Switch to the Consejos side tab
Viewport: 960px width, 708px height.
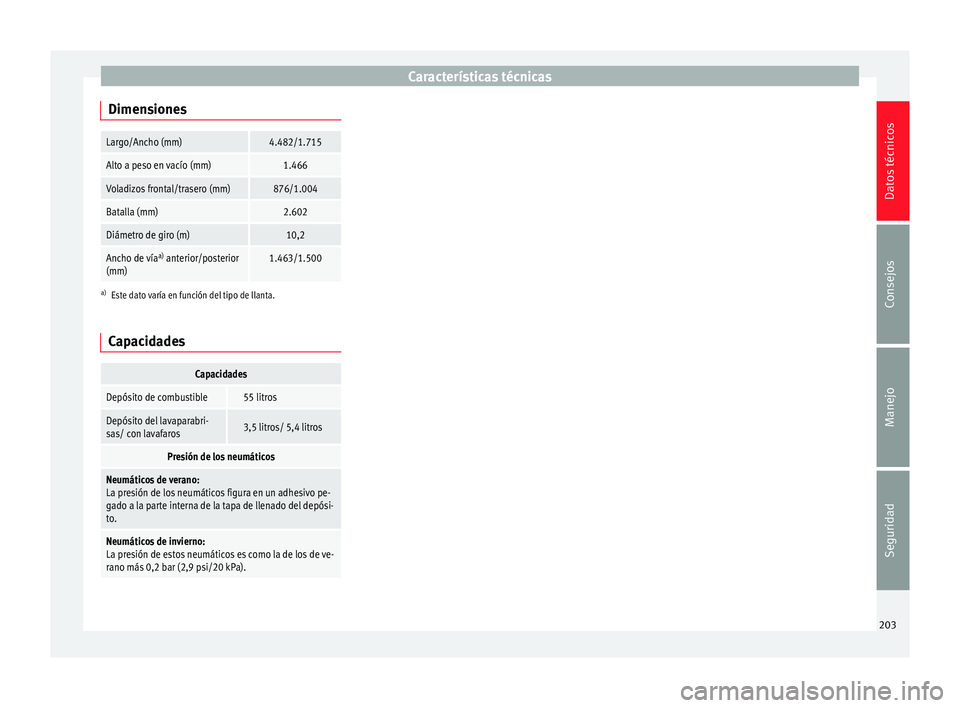pyautogui.click(x=892, y=284)
